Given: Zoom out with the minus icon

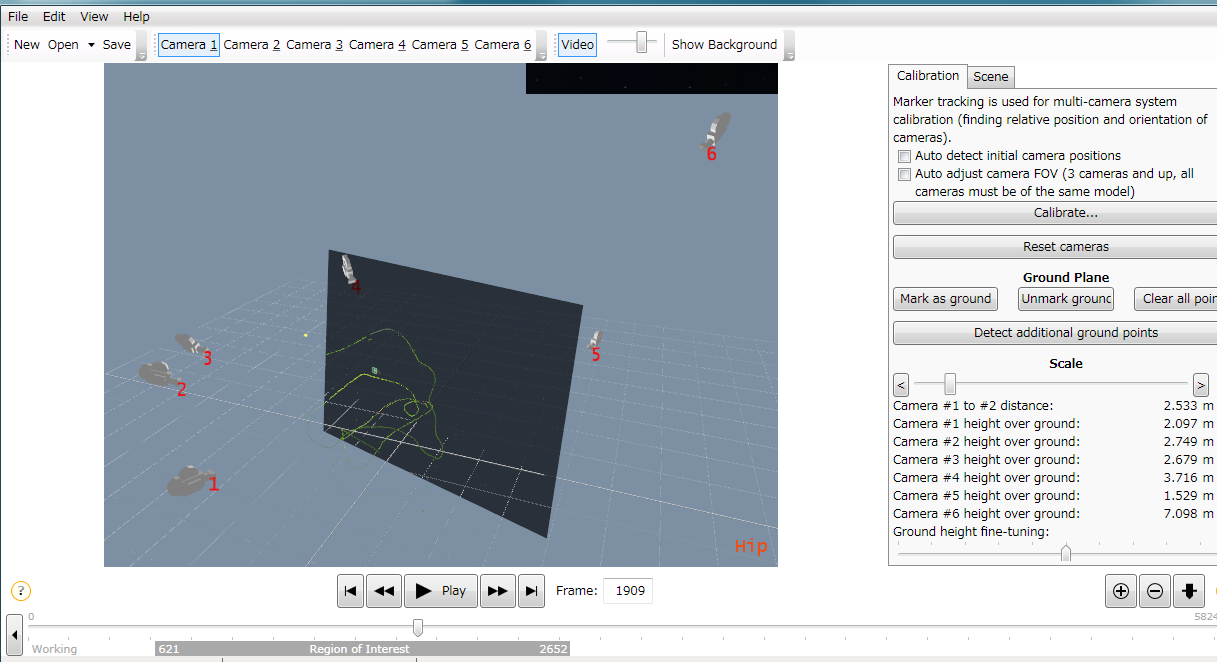Looking at the screenshot, I should (x=1155, y=591).
